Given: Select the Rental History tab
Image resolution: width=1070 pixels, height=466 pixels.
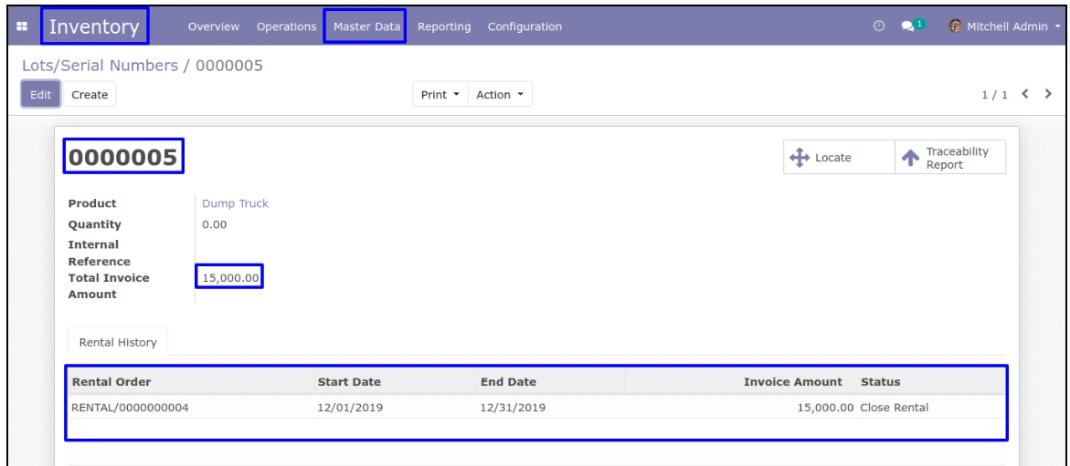Looking at the screenshot, I should tap(117, 342).
